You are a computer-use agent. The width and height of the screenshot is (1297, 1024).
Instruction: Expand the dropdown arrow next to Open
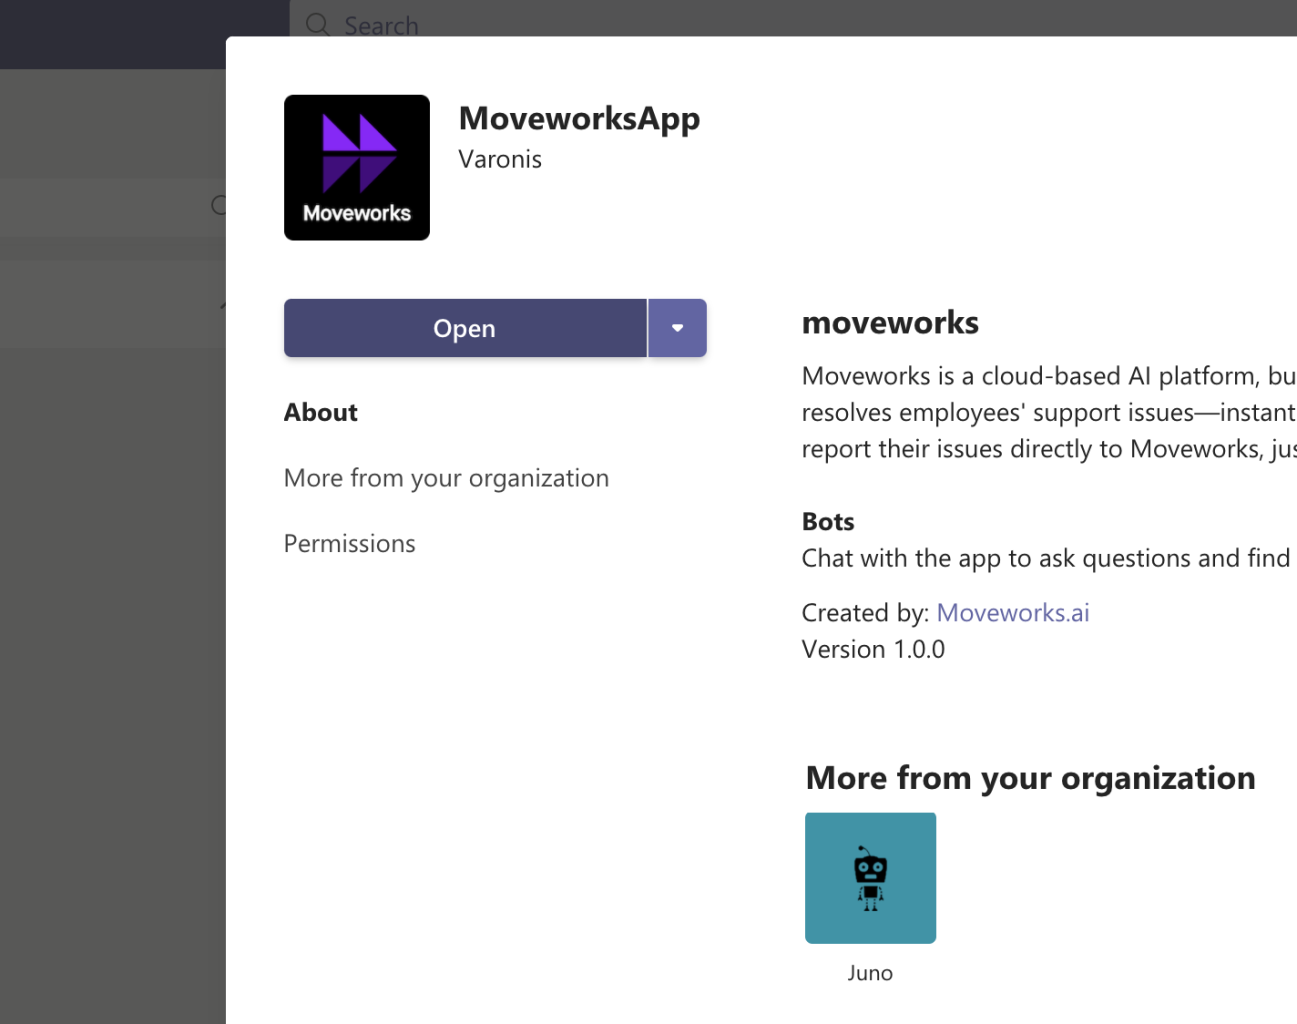[678, 328]
